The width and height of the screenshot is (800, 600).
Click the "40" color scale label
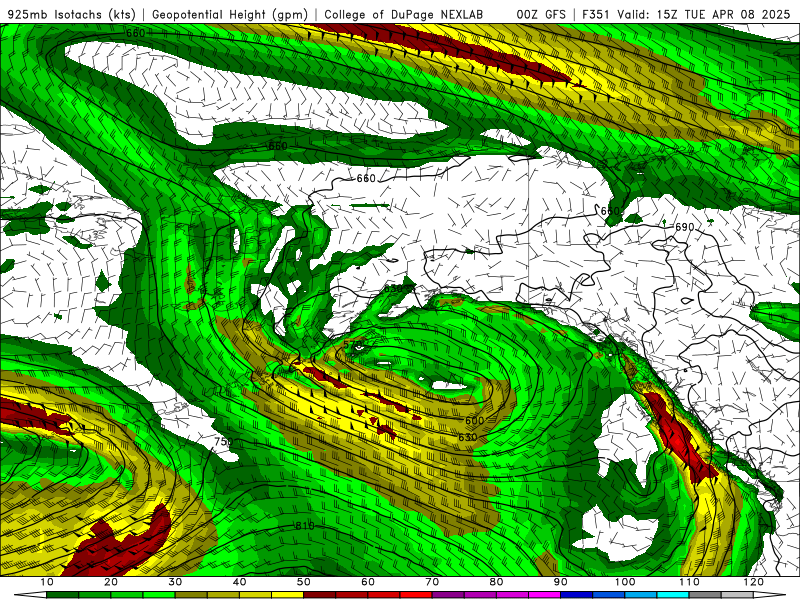coord(239,582)
